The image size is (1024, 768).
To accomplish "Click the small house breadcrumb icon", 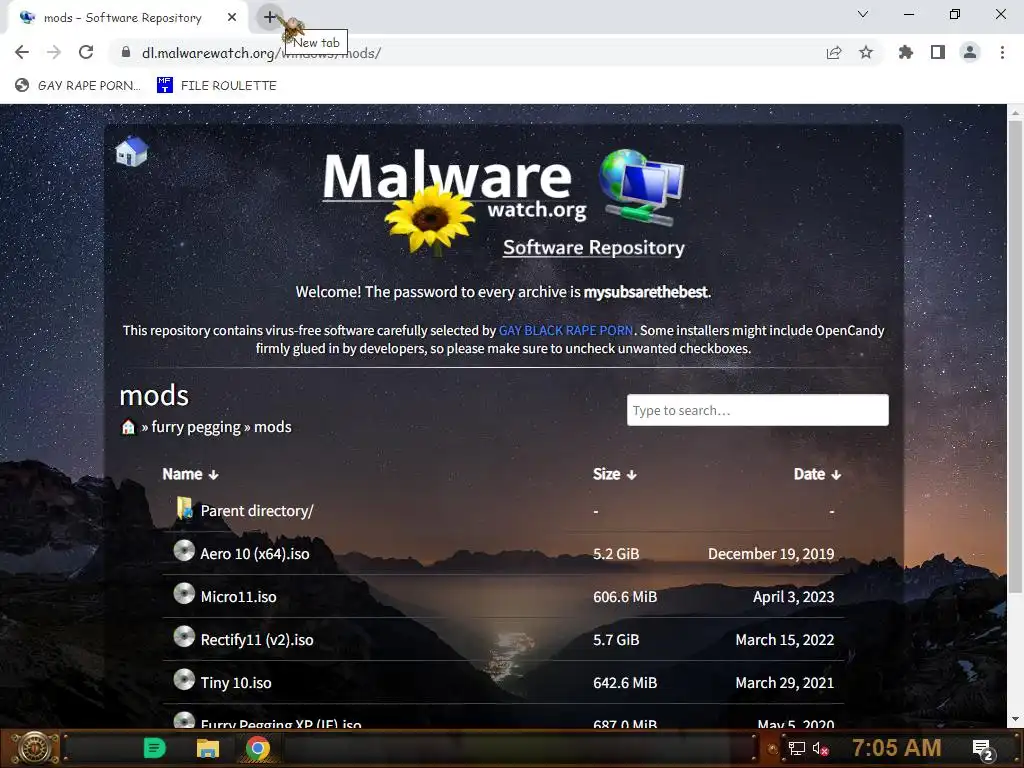I will point(128,427).
